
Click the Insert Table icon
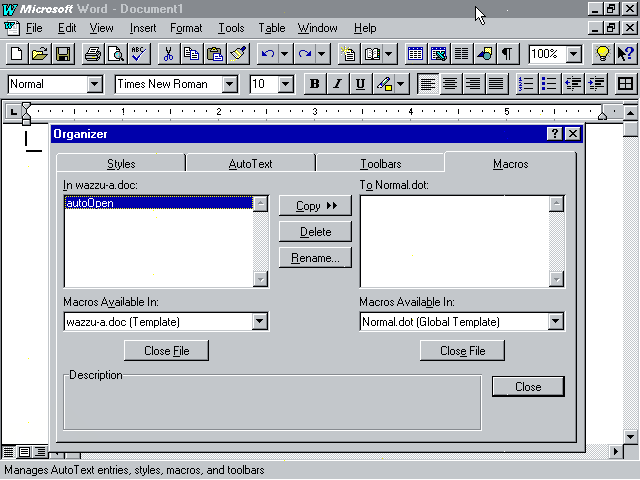[x=415, y=54]
